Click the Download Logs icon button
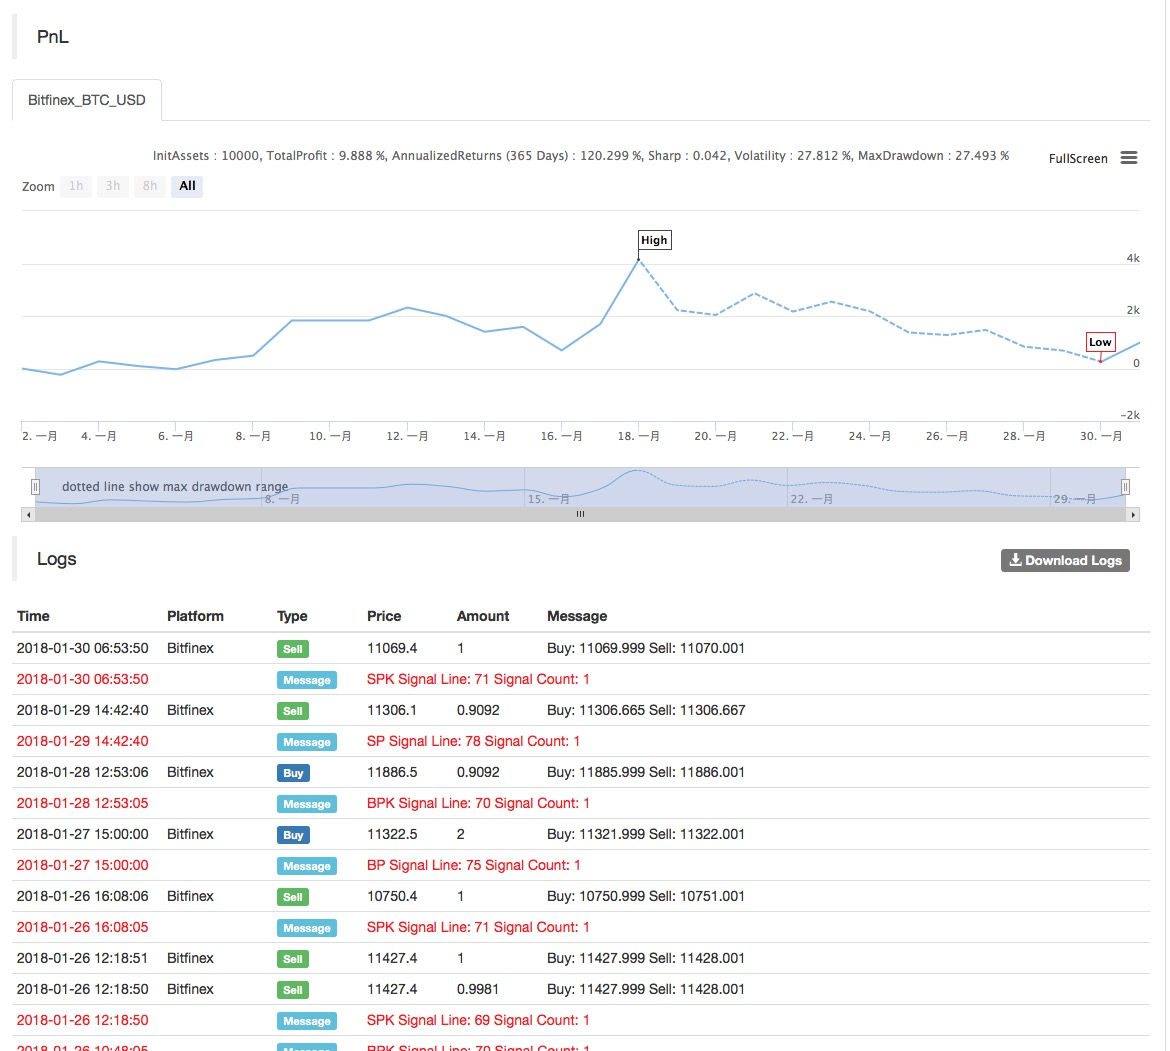 tap(1016, 560)
